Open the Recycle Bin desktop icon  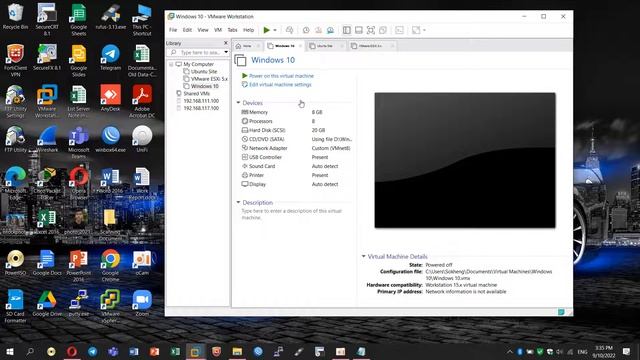tap(15, 17)
